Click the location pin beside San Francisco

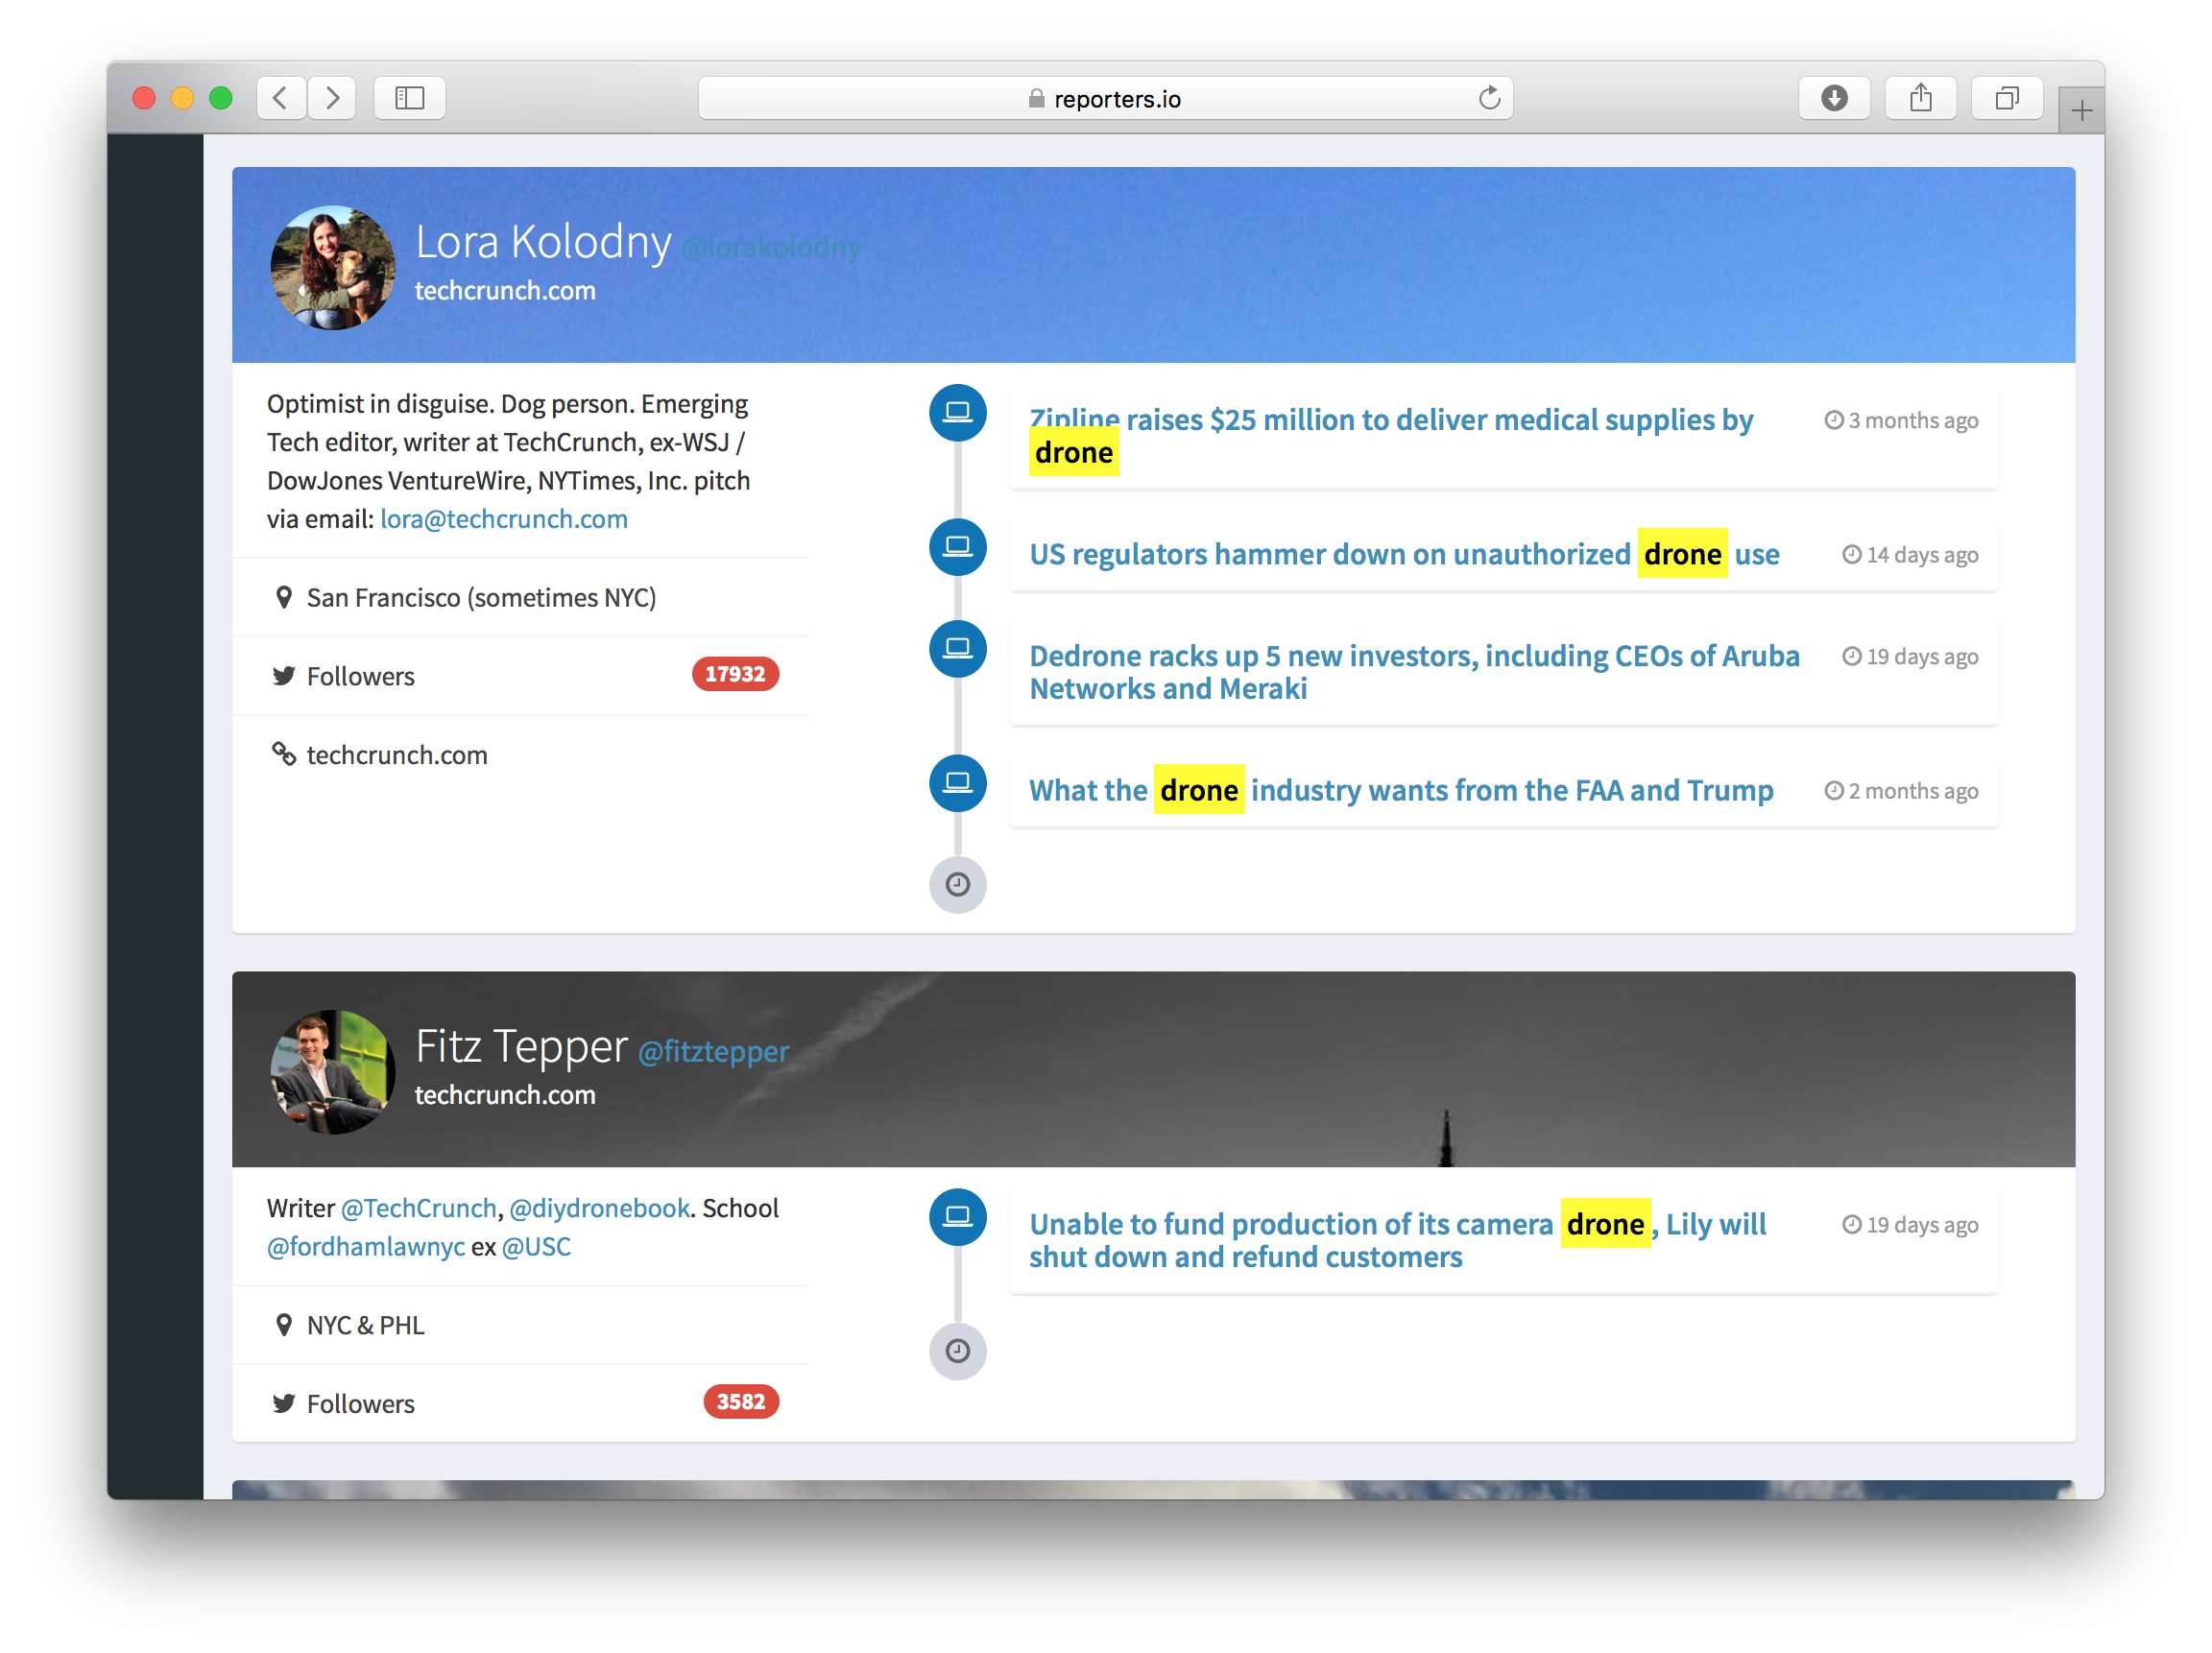tap(284, 597)
